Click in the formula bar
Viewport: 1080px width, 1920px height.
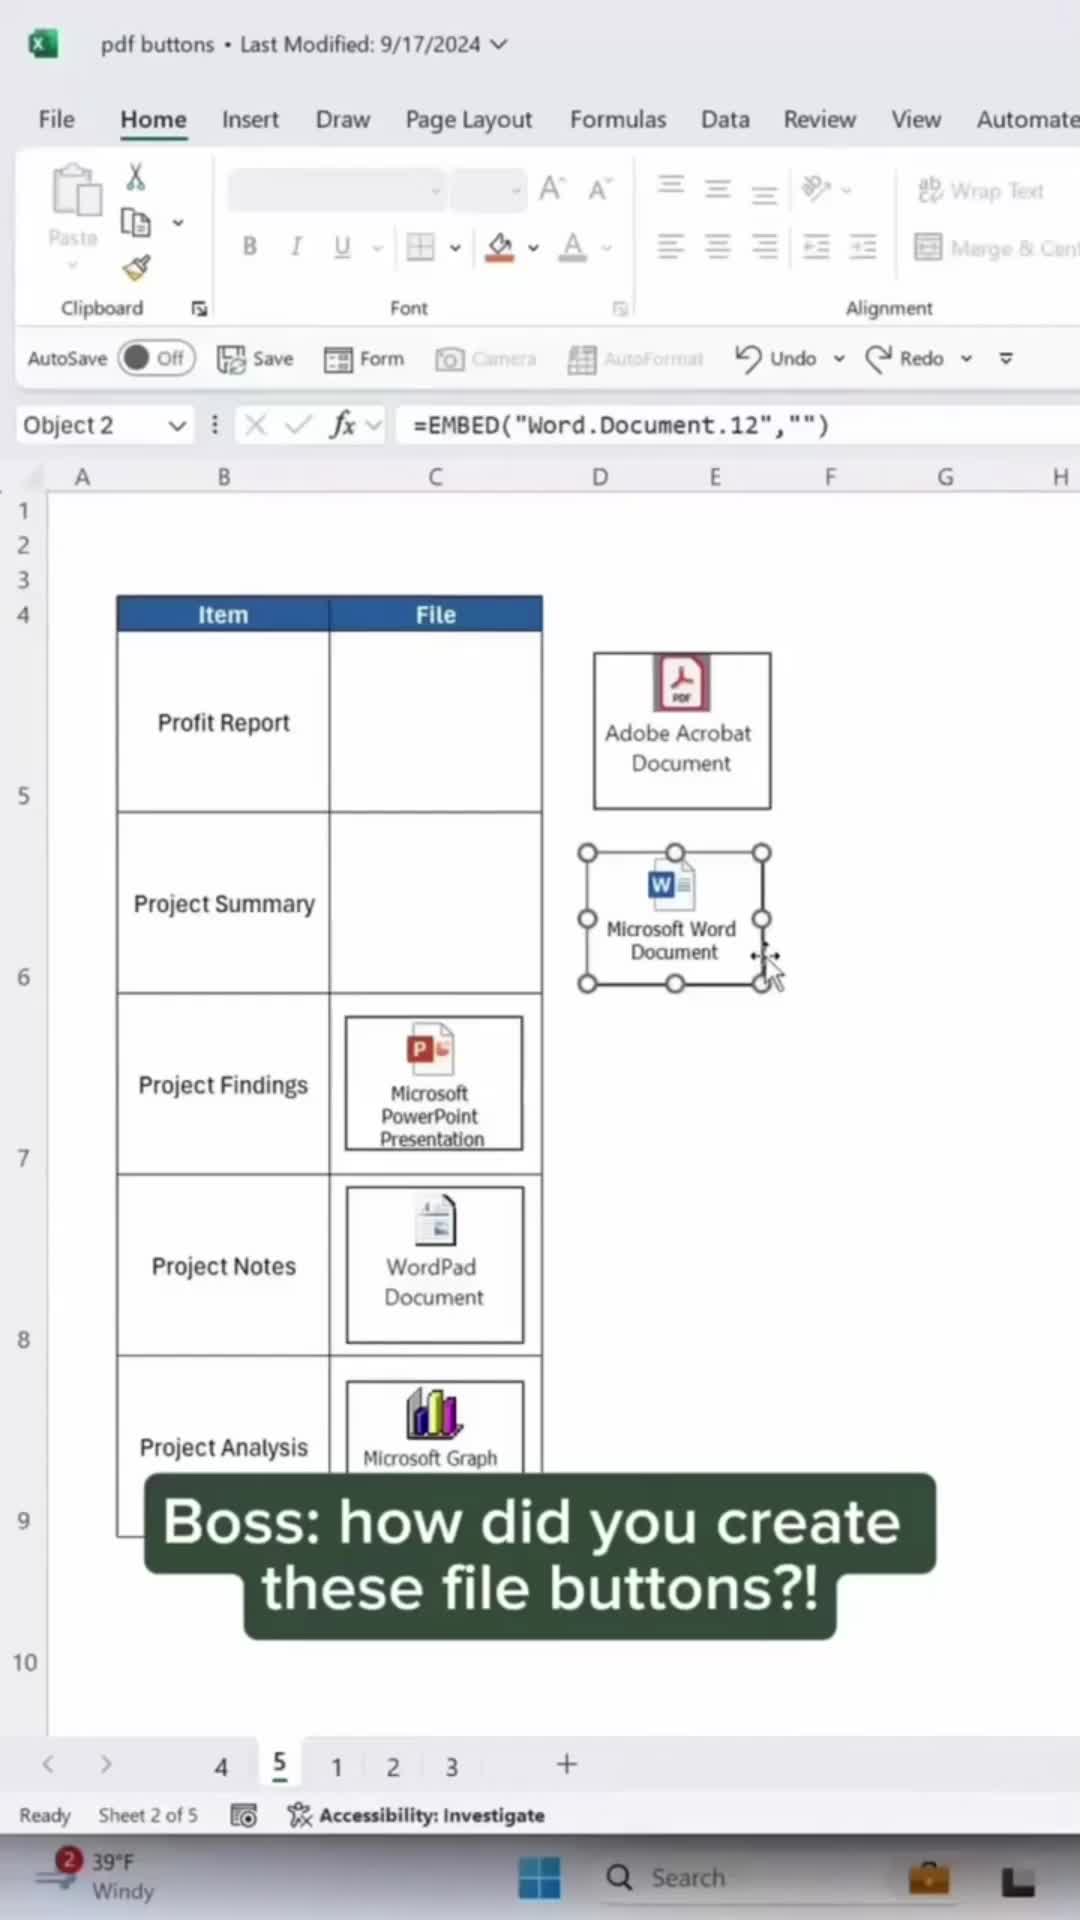[738, 425]
